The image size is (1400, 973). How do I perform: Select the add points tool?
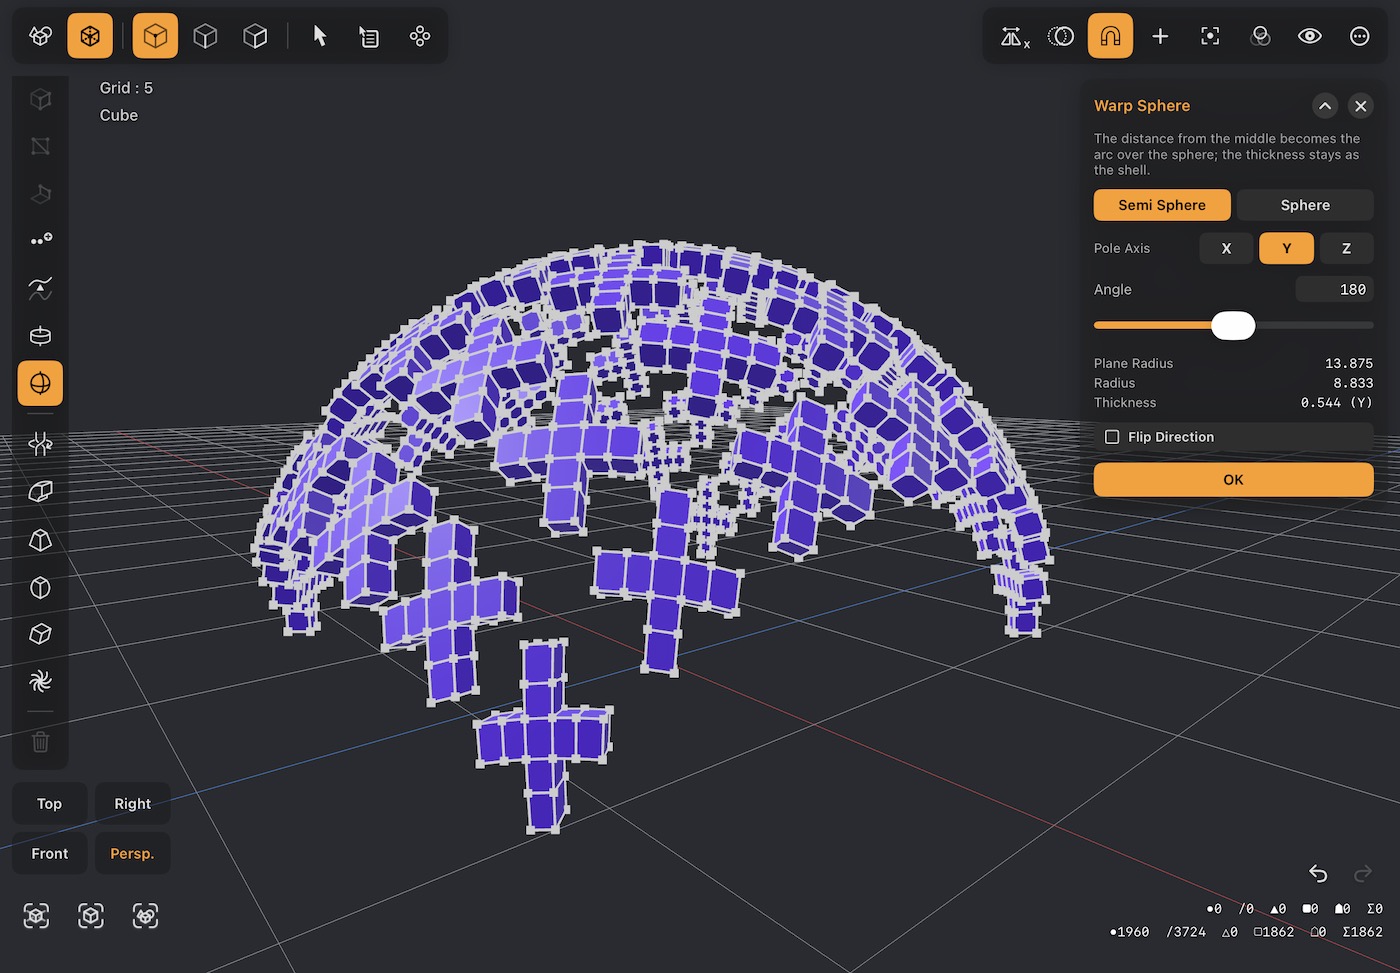tap(40, 240)
